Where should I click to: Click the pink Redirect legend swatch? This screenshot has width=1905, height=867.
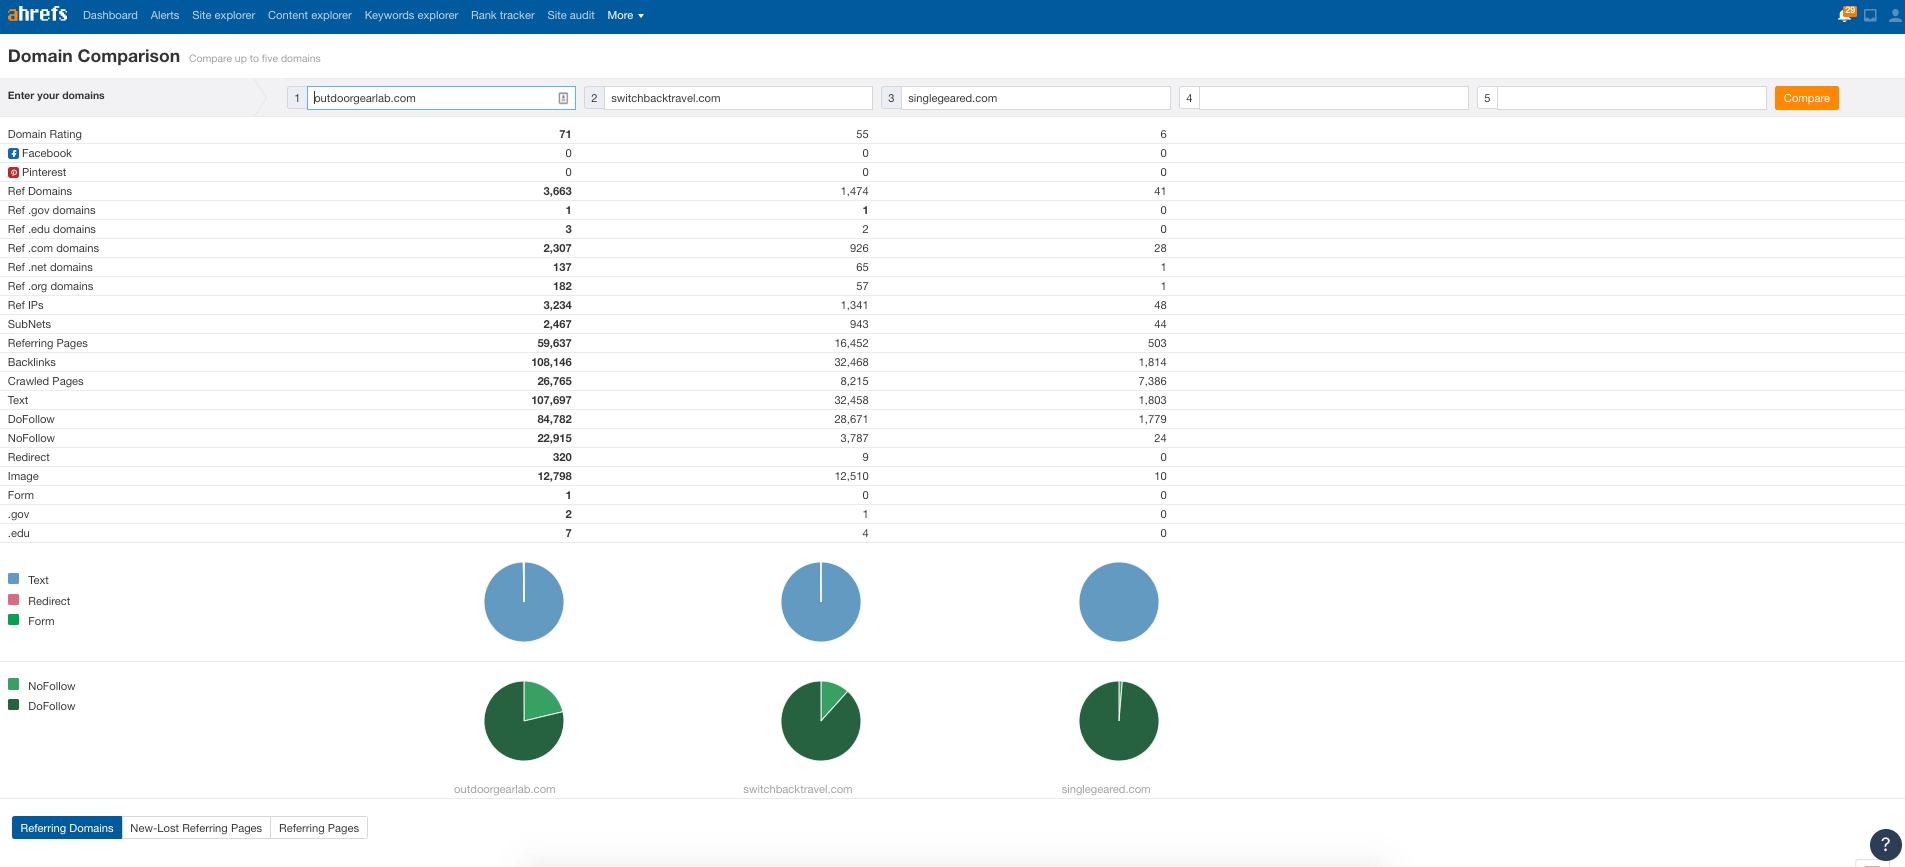14,600
